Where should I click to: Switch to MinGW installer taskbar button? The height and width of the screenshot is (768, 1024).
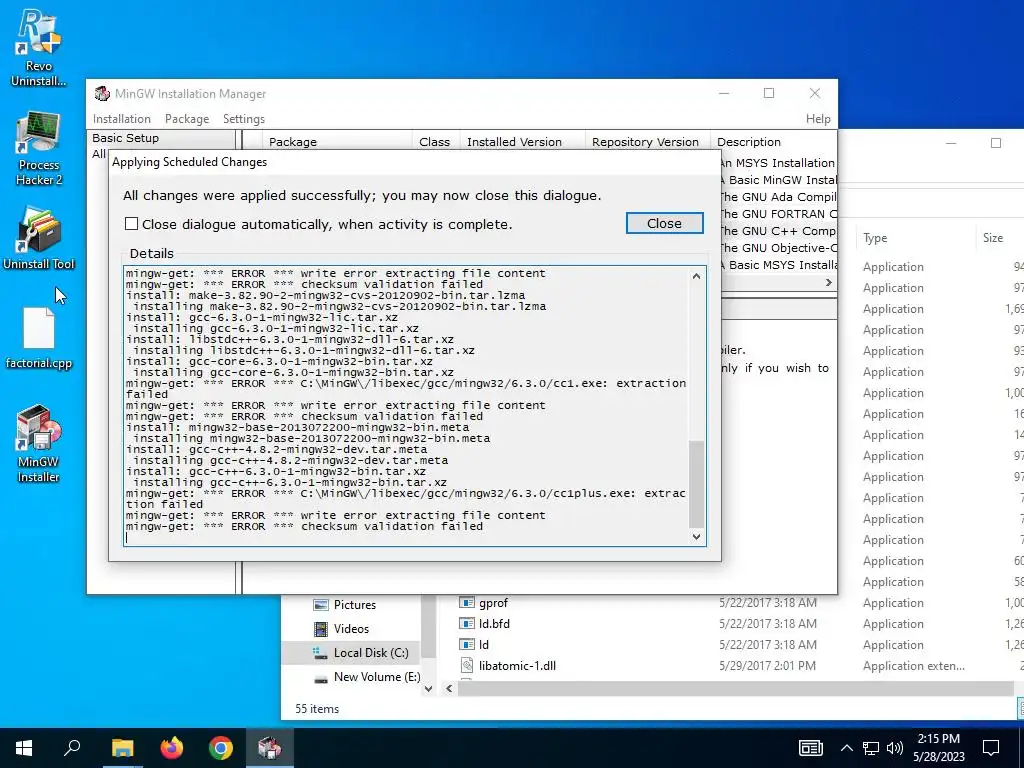270,748
